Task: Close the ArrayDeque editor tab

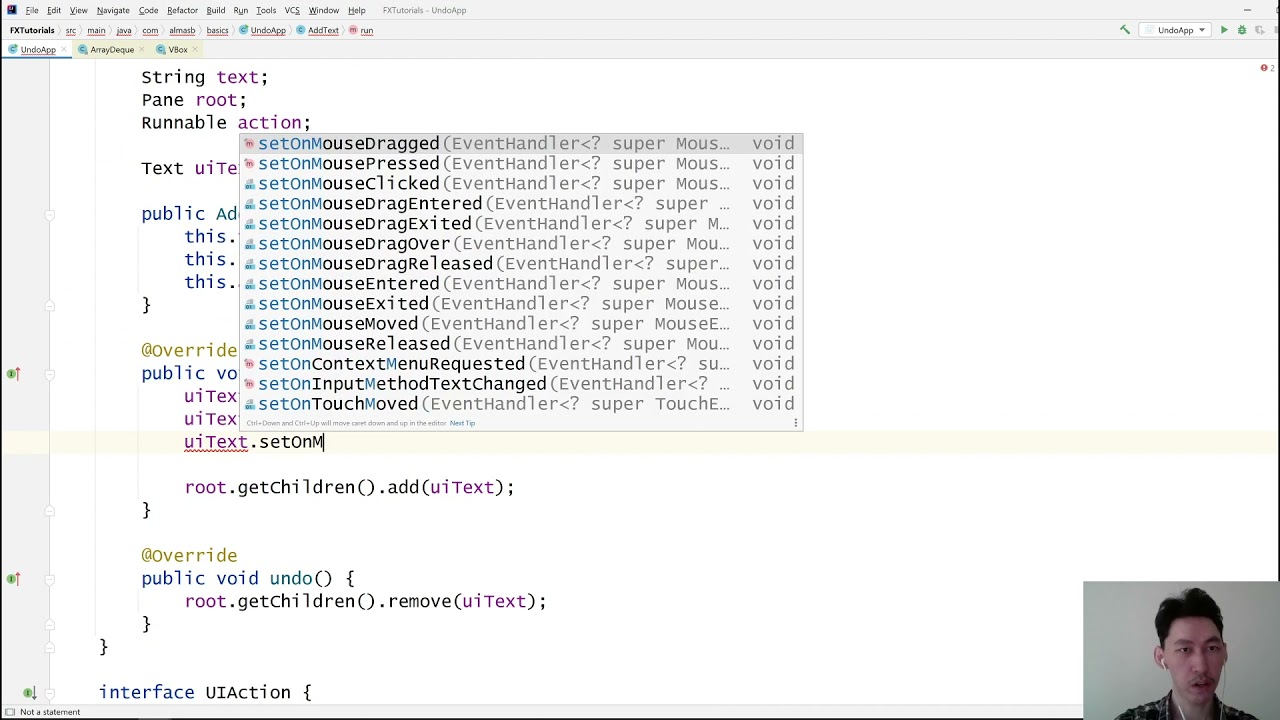Action: tap(144, 49)
